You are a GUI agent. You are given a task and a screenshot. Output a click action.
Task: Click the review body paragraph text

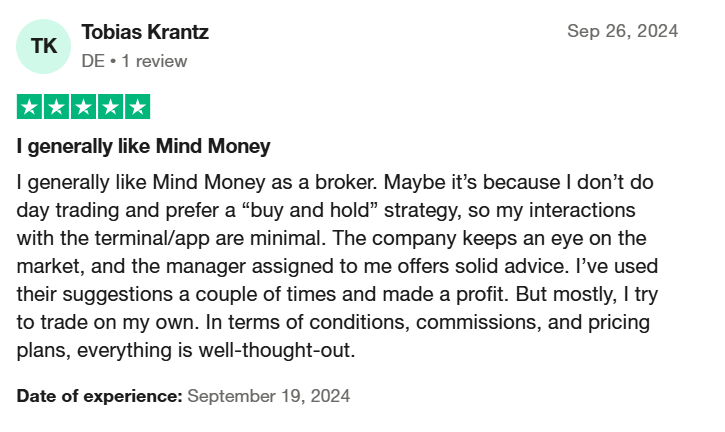tap(337, 266)
